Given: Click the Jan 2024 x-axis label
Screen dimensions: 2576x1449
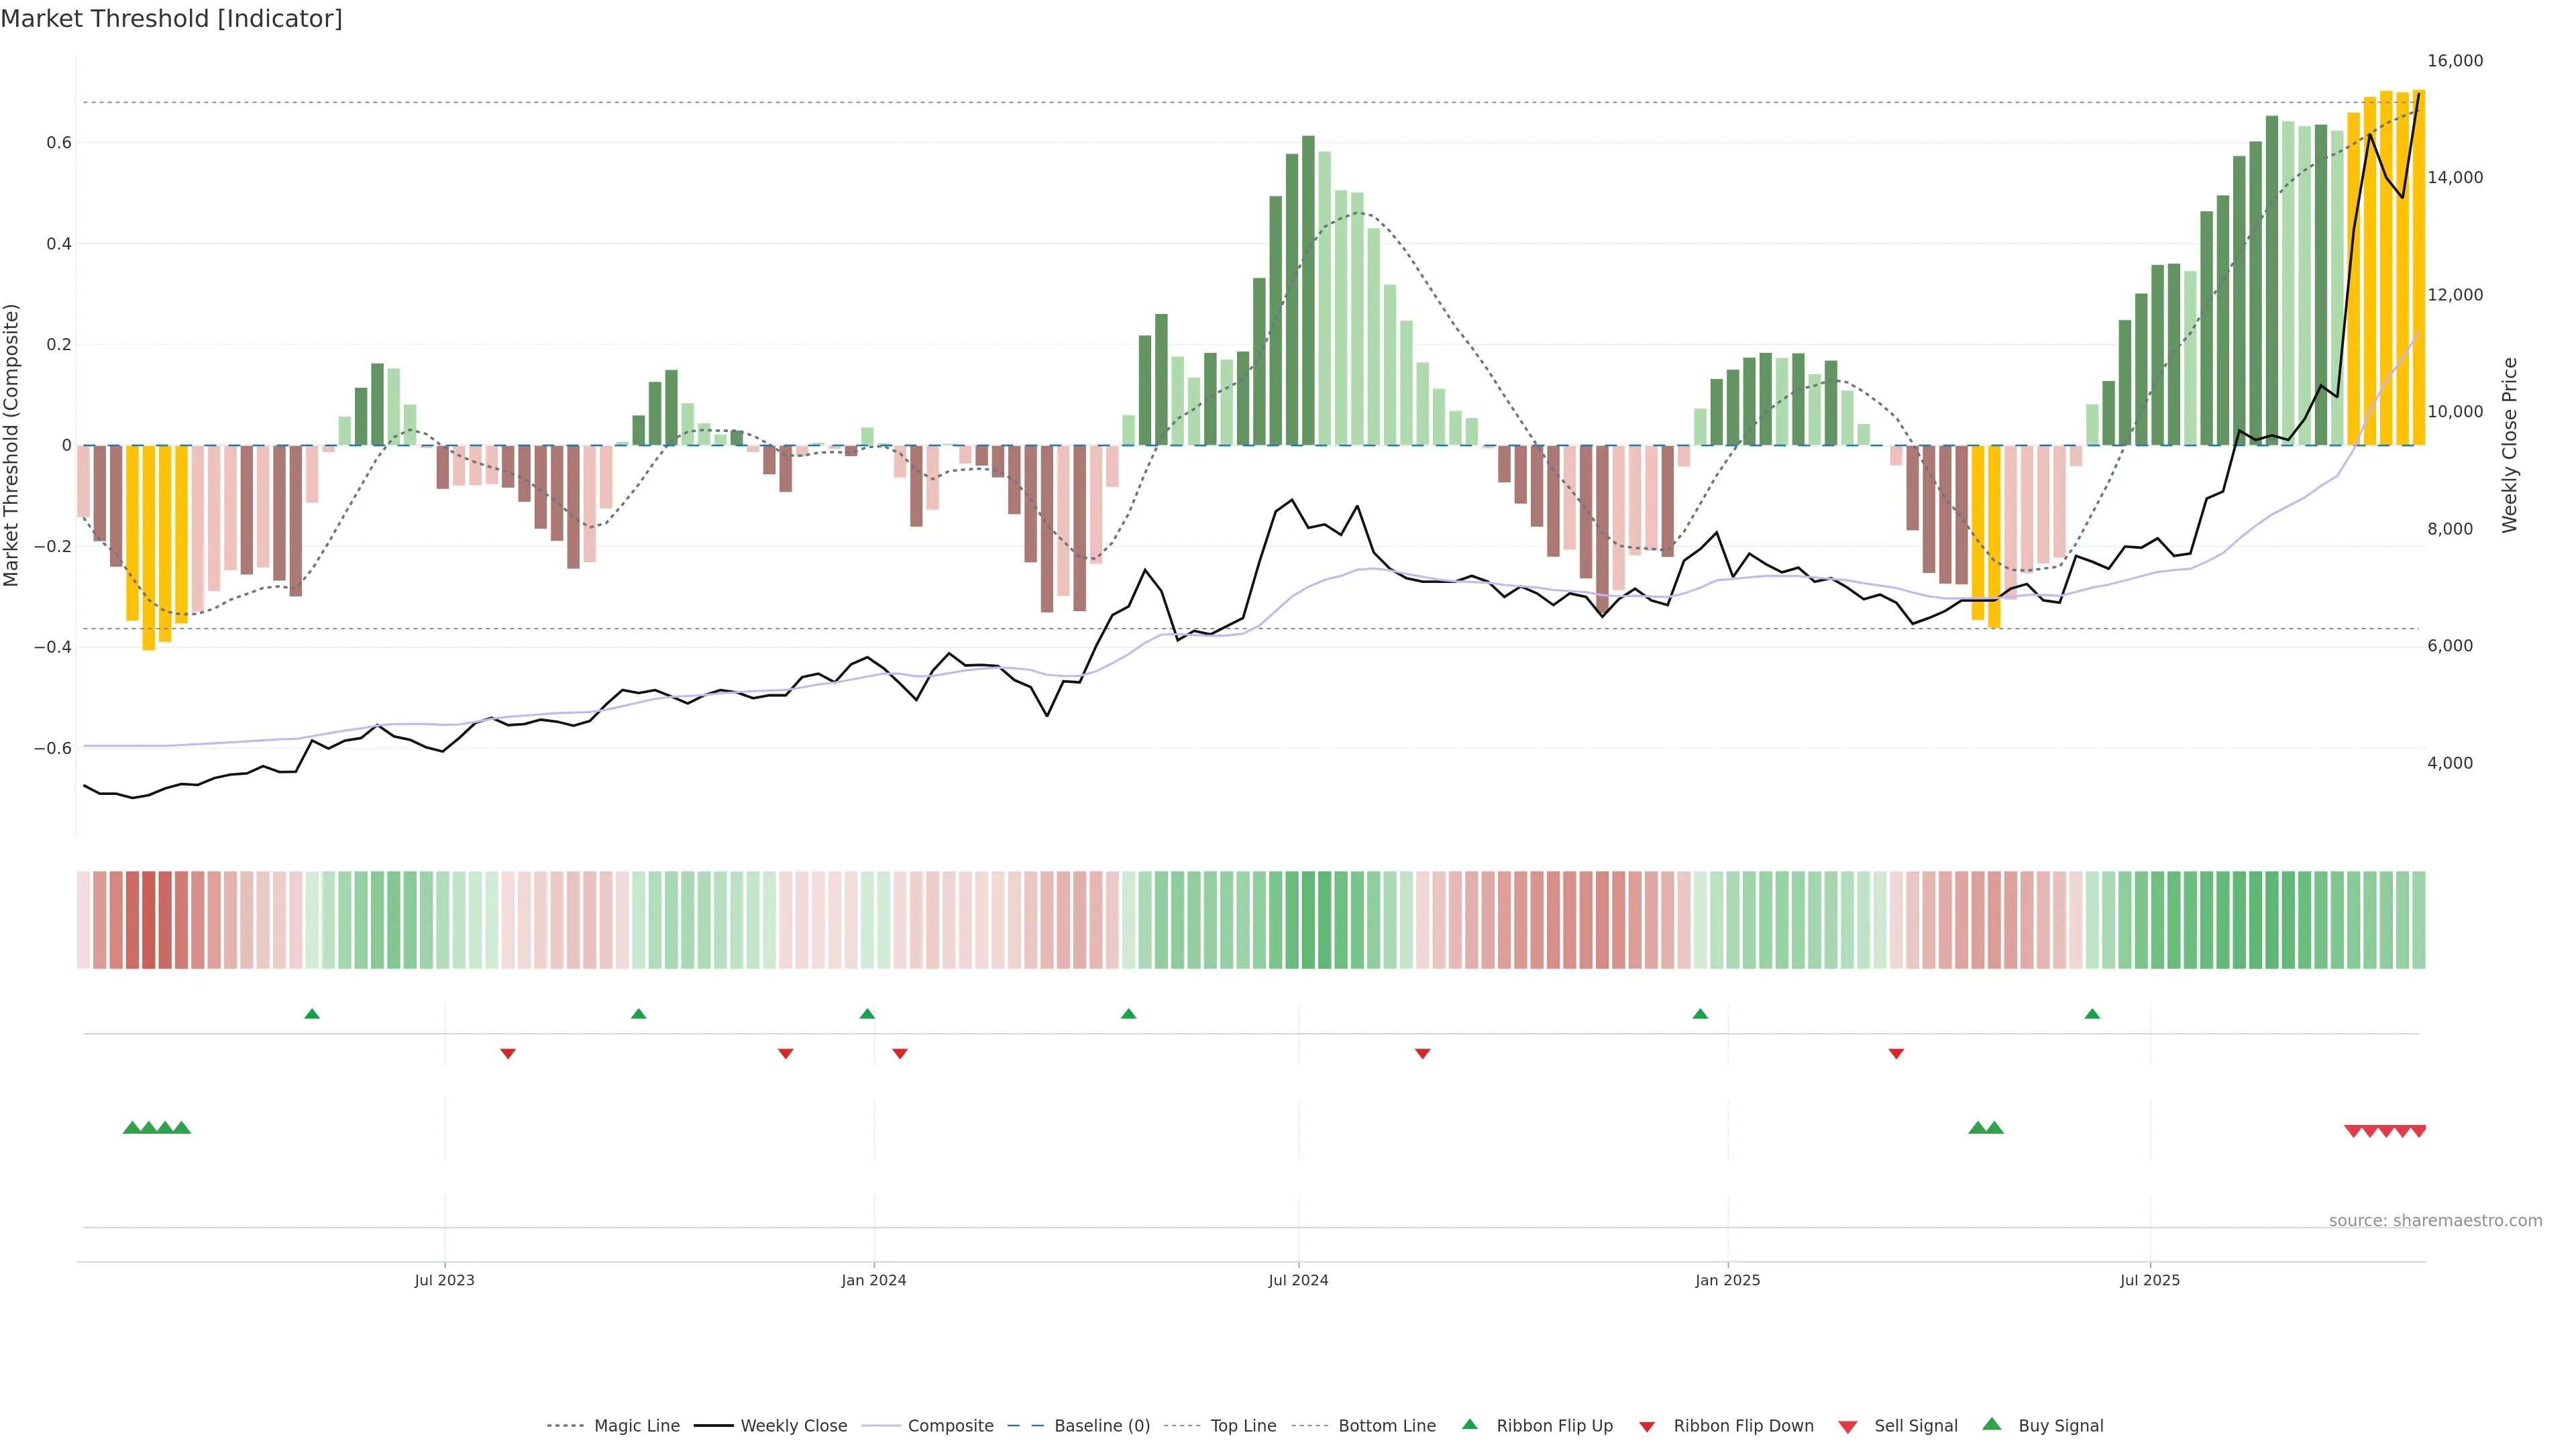Looking at the screenshot, I should click(x=873, y=1280).
